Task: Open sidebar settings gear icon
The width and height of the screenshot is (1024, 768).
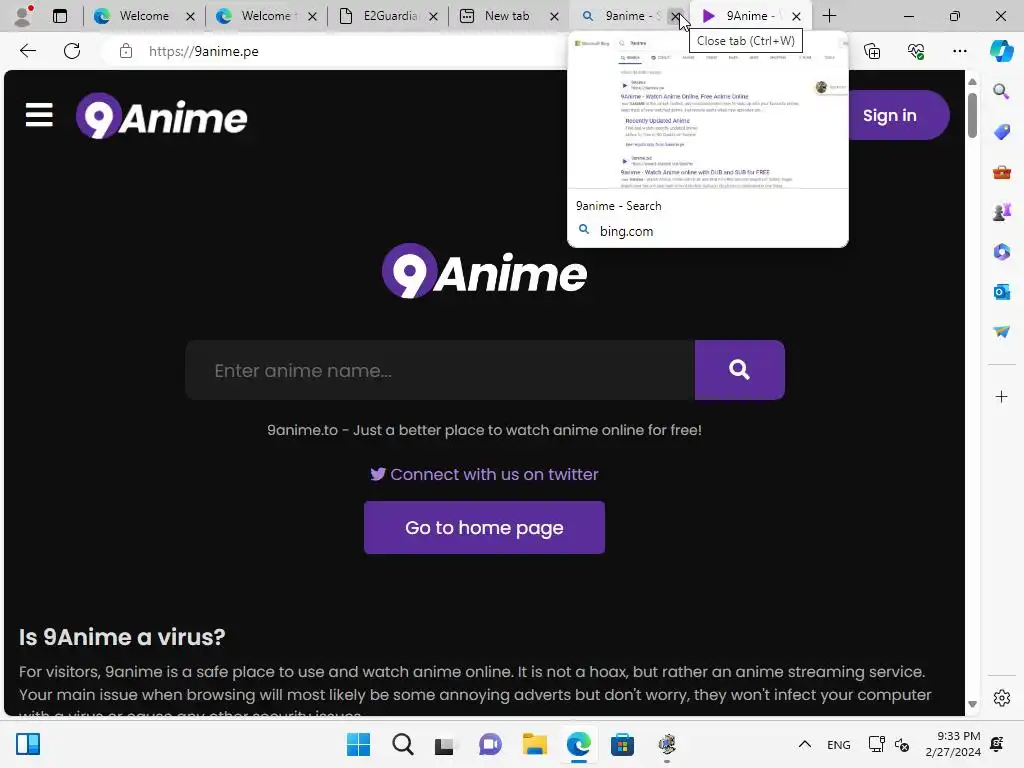Action: coord(1001,698)
